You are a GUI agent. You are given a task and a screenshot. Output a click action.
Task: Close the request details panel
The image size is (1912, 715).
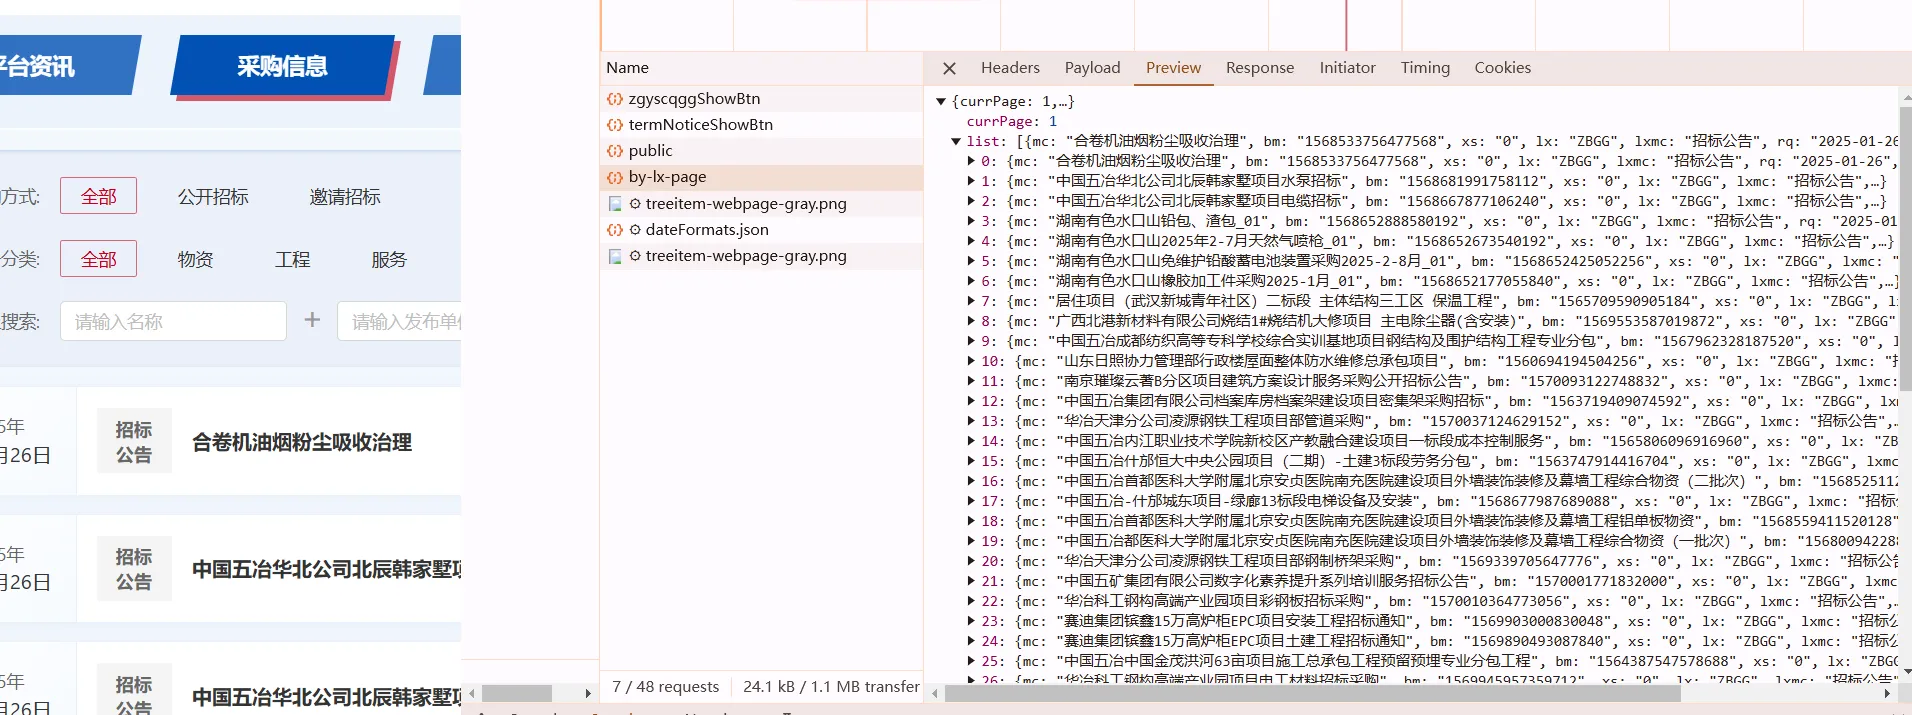(949, 68)
